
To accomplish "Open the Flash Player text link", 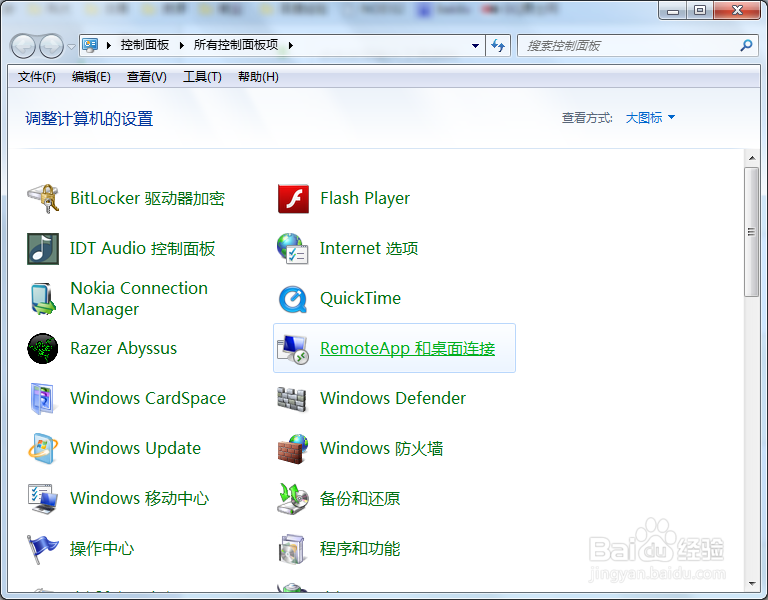I will [365, 198].
